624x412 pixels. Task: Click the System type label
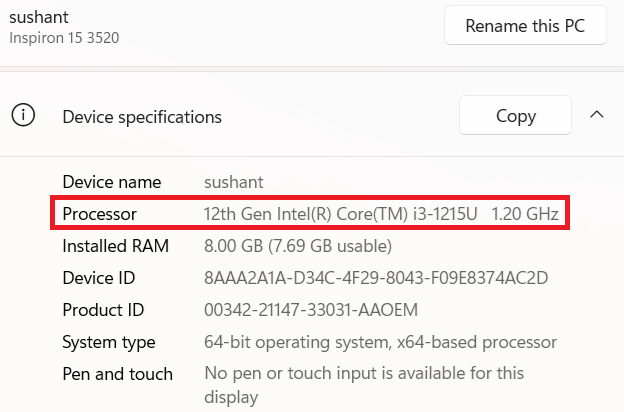(x=108, y=342)
